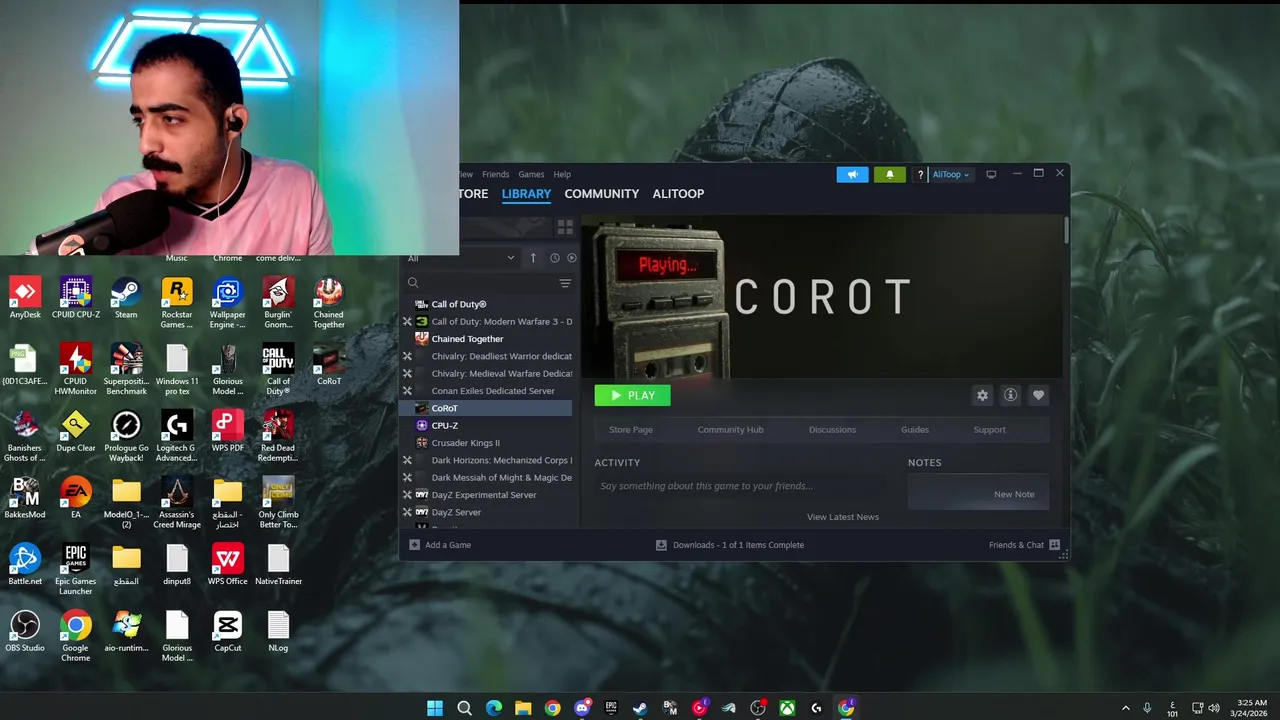Image resolution: width=1280 pixels, height=720 pixels.
Task: Open the Steam announcements megaphone button
Action: pyautogui.click(x=852, y=174)
